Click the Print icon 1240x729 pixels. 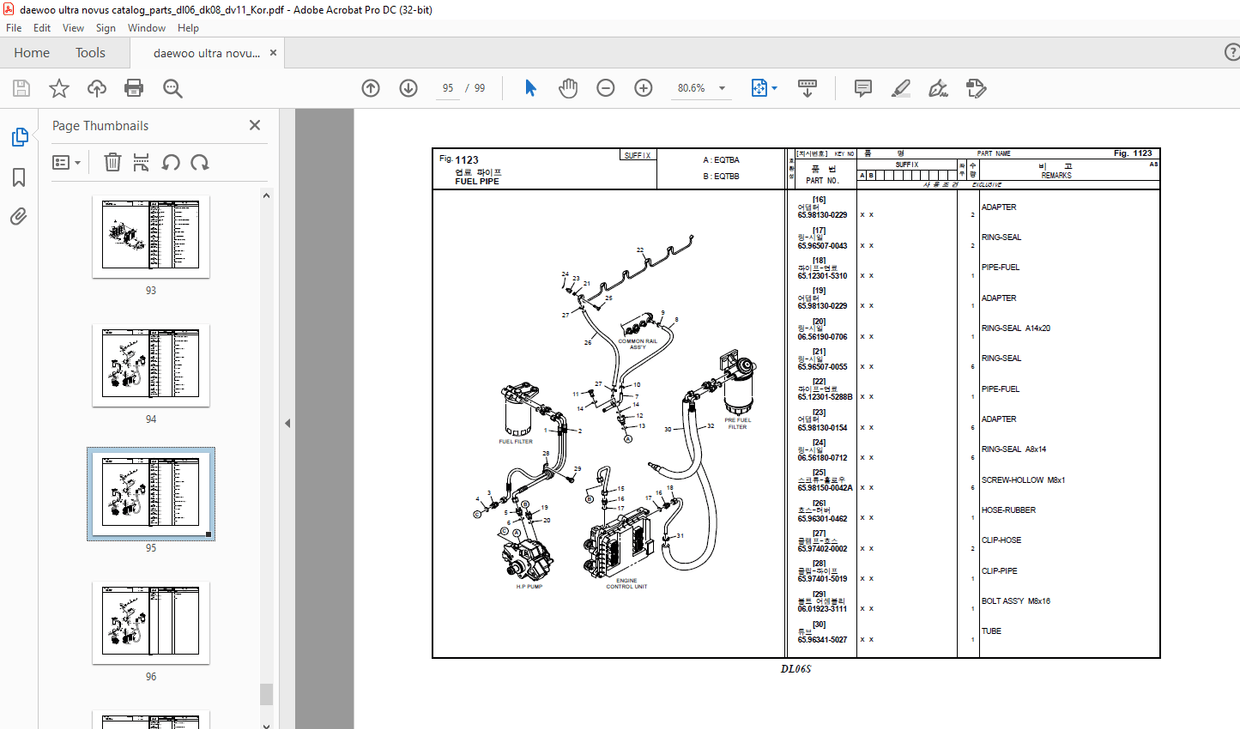tap(133, 88)
